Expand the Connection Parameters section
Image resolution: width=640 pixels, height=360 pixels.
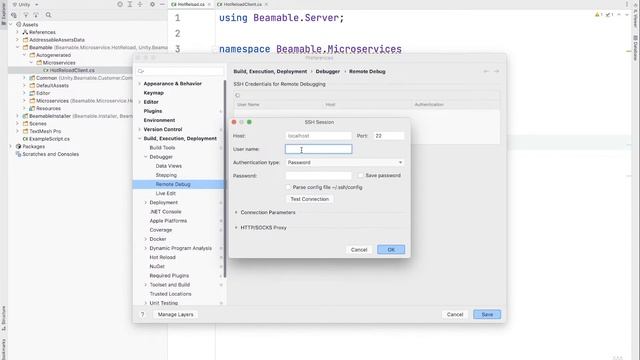tap(236, 213)
